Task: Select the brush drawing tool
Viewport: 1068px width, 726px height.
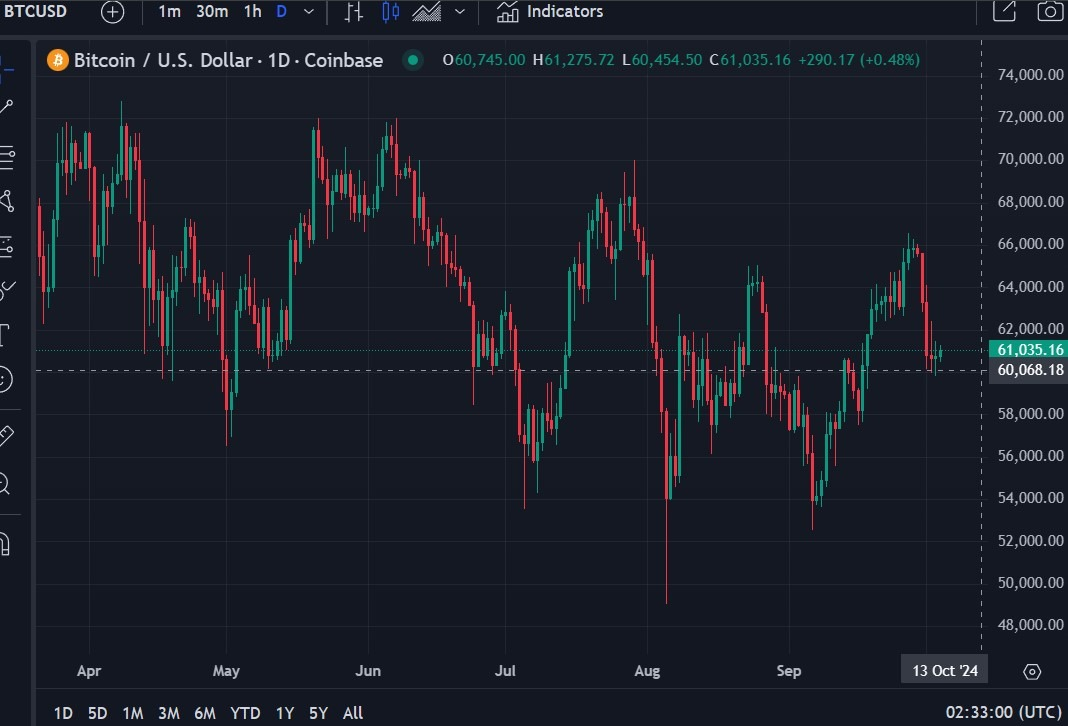Action: point(7,291)
